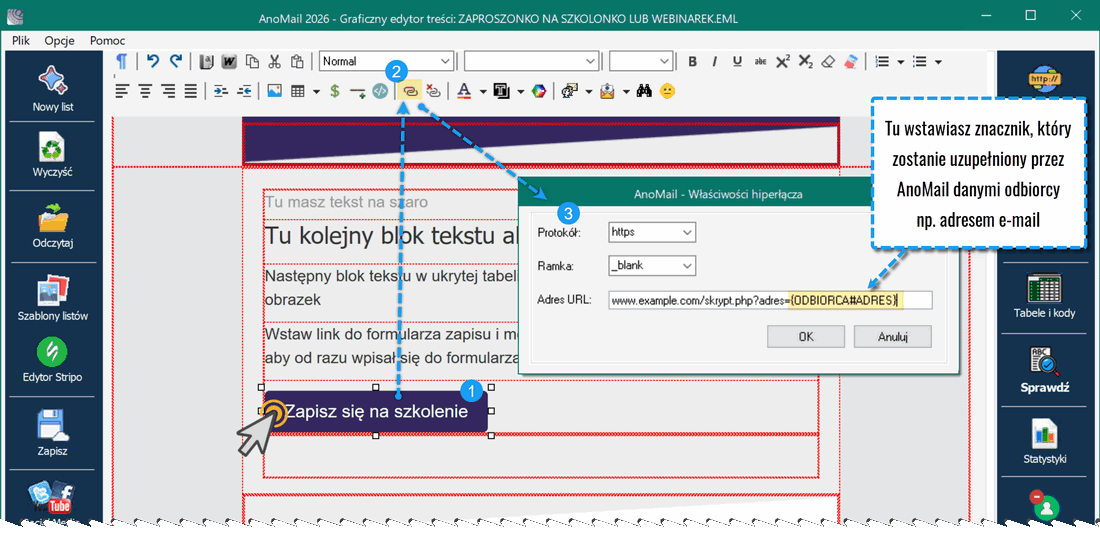Click the Adres URL input field
Image resolution: width=1100 pixels, height=542 pixels.
pos(770,300)
